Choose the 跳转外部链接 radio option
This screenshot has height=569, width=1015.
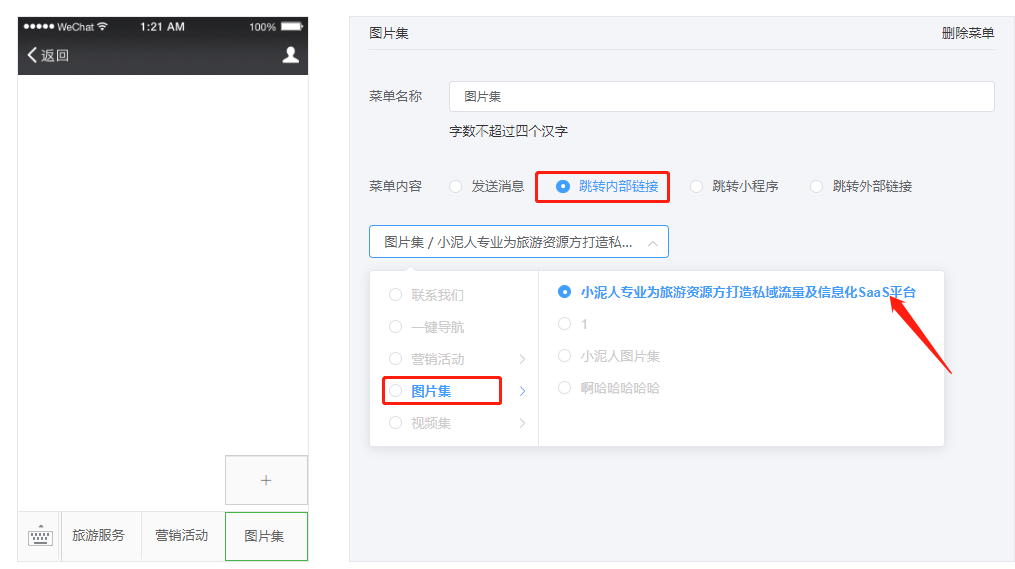point(817,186)
